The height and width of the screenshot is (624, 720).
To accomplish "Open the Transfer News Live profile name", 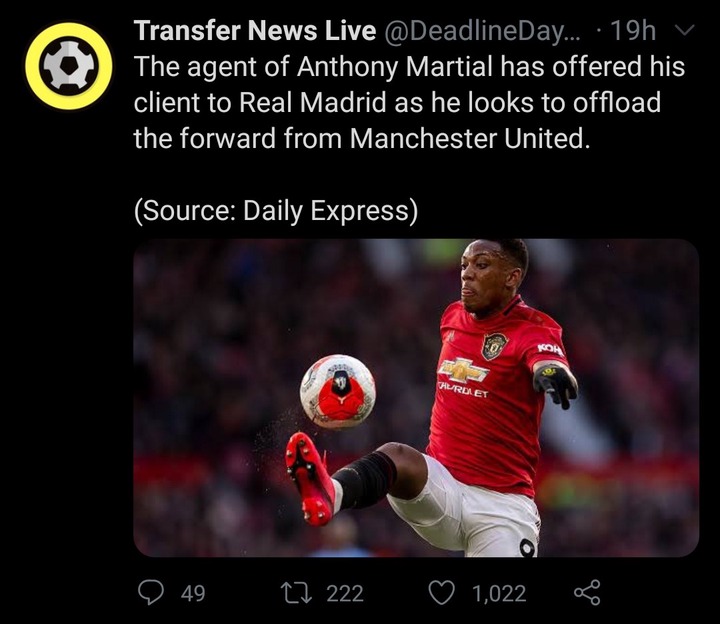I will pyautogui.click(x=255, y=31).
